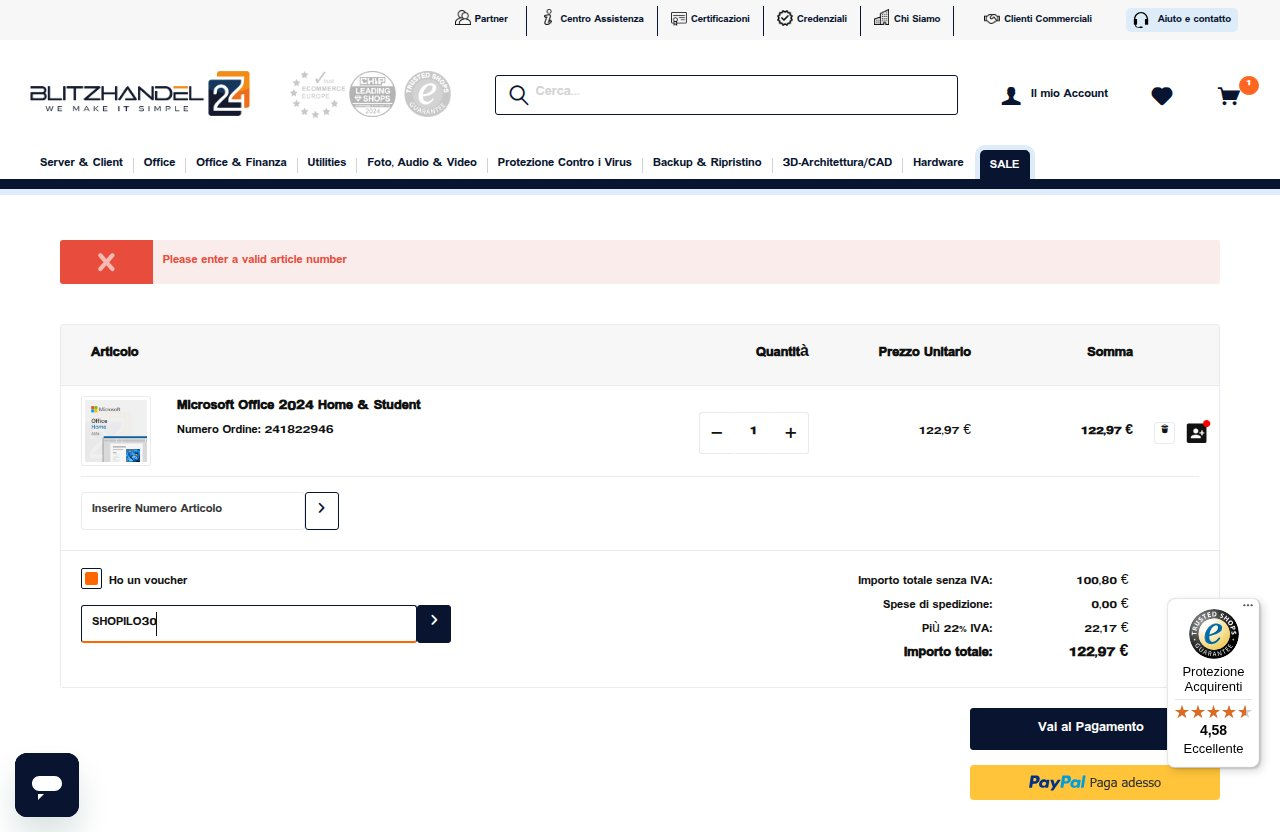The image size is (1280, 832).
Task: Open Protezione Contro i Virus menu
Action: [x=564, y=162]
